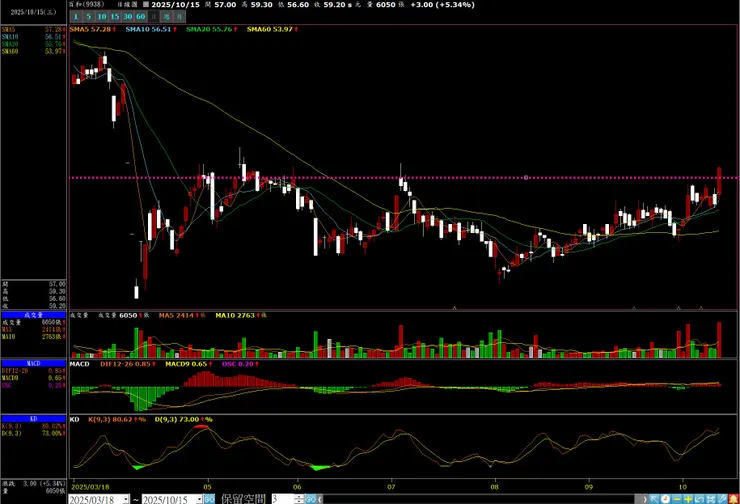Click the +3.00 (+5.34%) change value
This screenshot has height=504, width=740.
(x=442, y=5)
